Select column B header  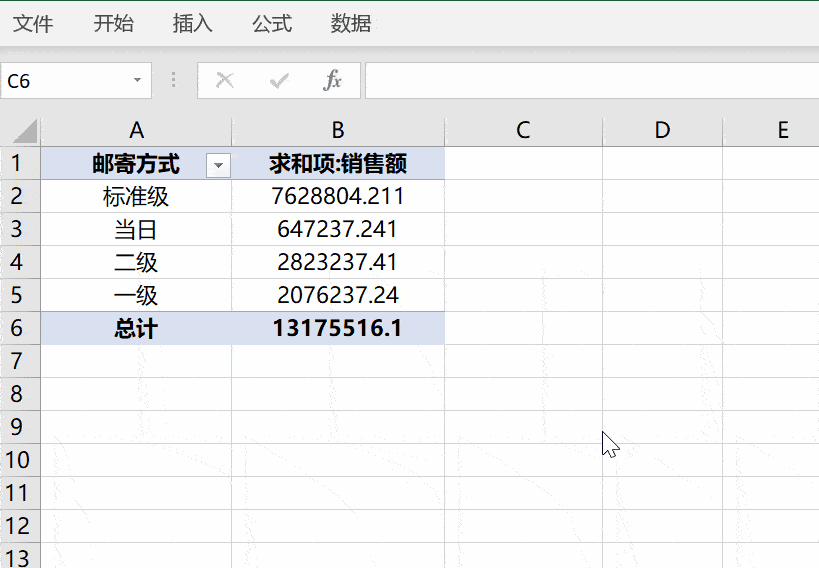(338, 131)
